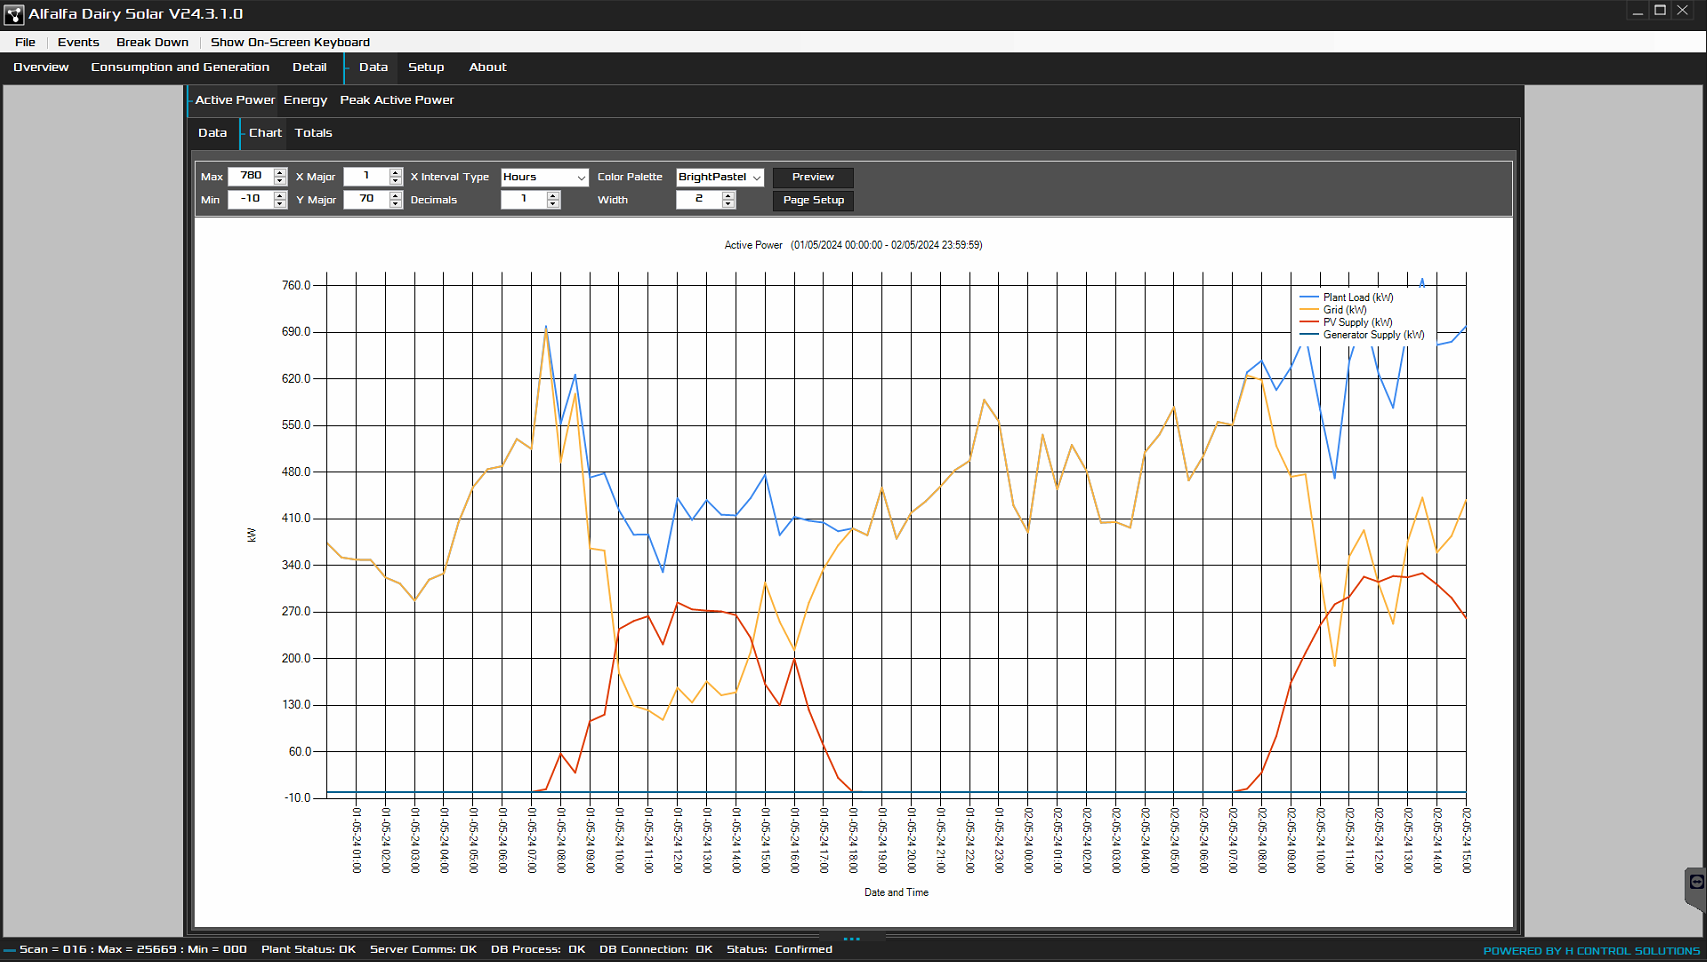The width and height of the screenshot is (1707, 962).
Task: Click the Page Setup button
Action: pos(813,200)
